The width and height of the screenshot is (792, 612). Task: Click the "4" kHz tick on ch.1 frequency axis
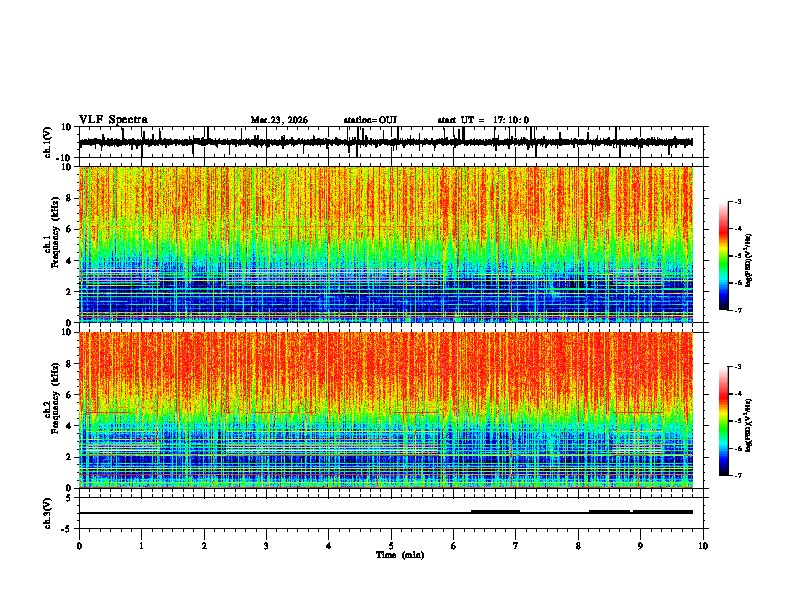coord(69,261)
